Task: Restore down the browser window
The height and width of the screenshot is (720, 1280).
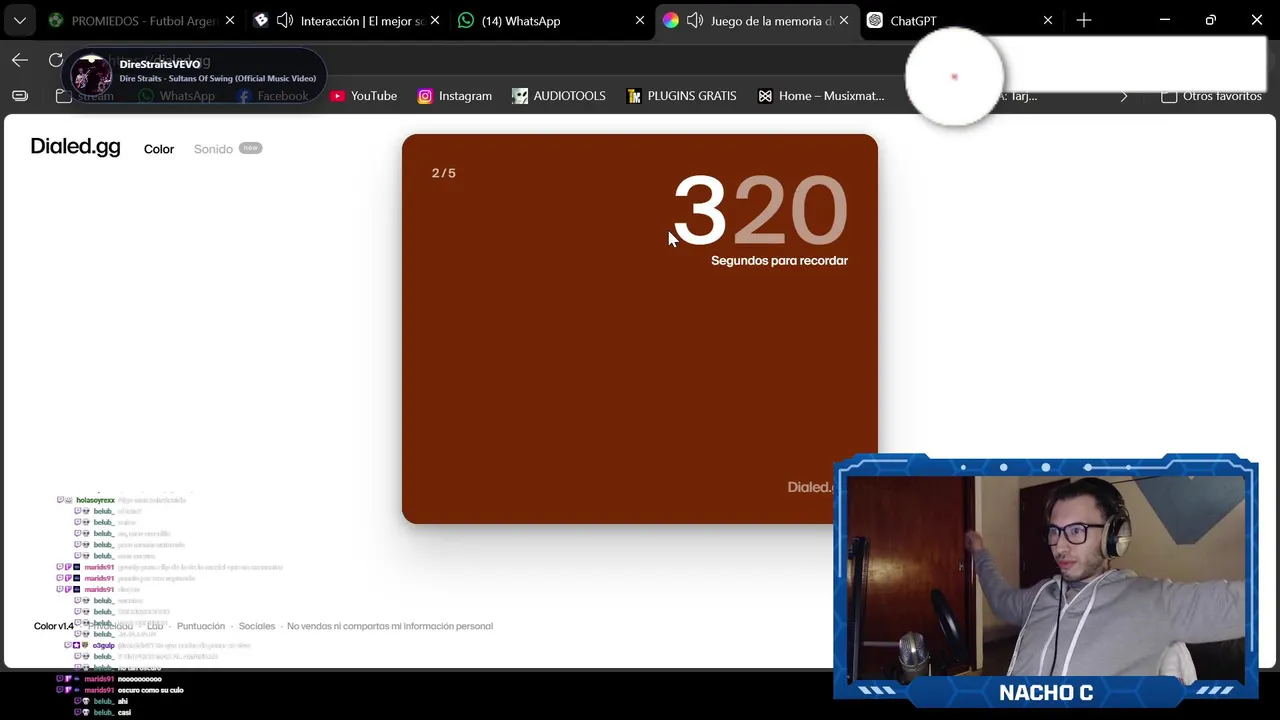Action: click(1211, 20)
